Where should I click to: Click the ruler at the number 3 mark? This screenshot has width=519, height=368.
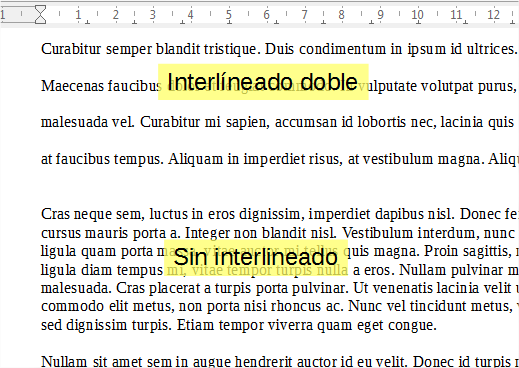click(153, 15)
